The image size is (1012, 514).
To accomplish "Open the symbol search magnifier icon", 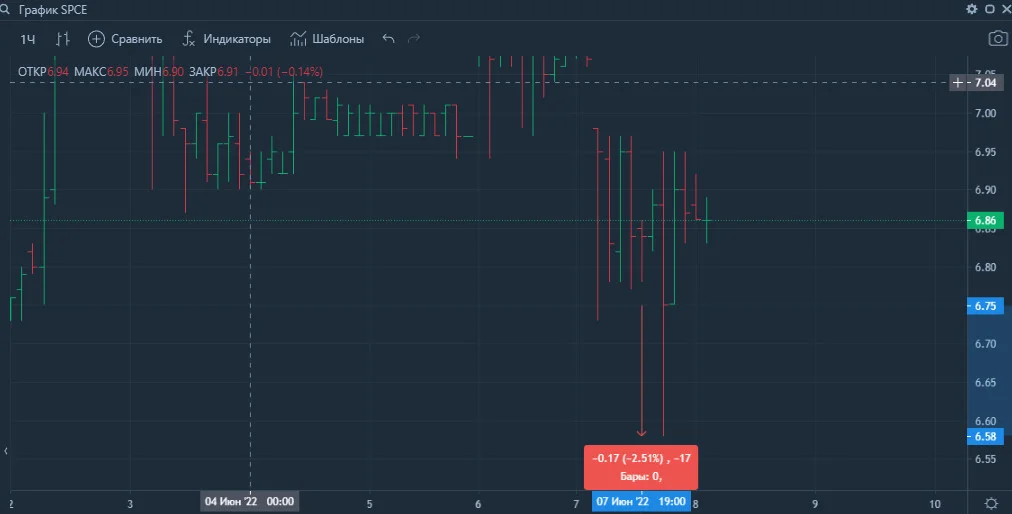I will [x=5, y=10].
